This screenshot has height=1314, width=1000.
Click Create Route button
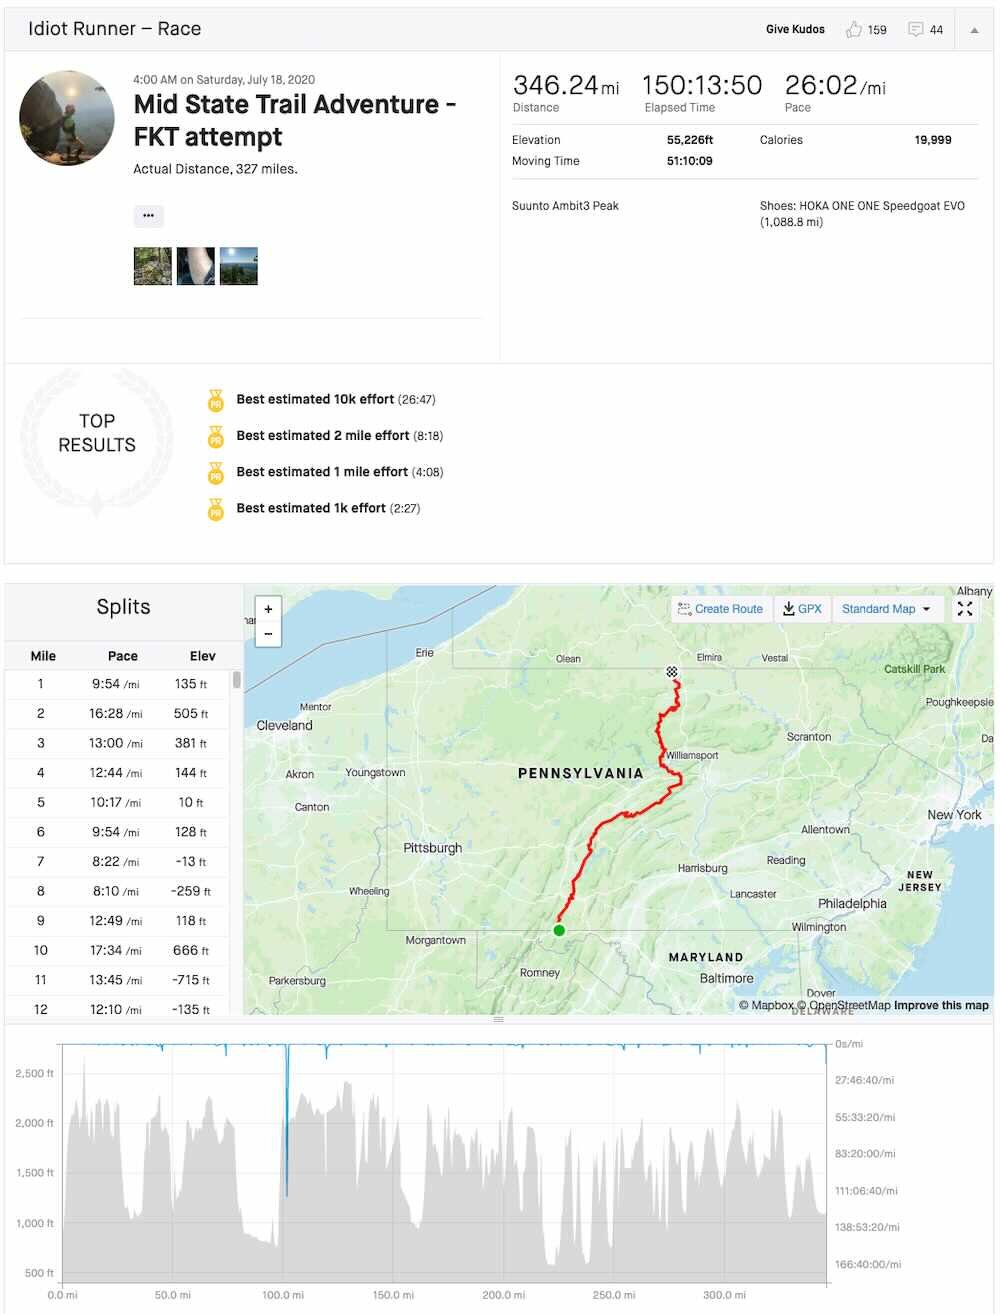[720, 609]
